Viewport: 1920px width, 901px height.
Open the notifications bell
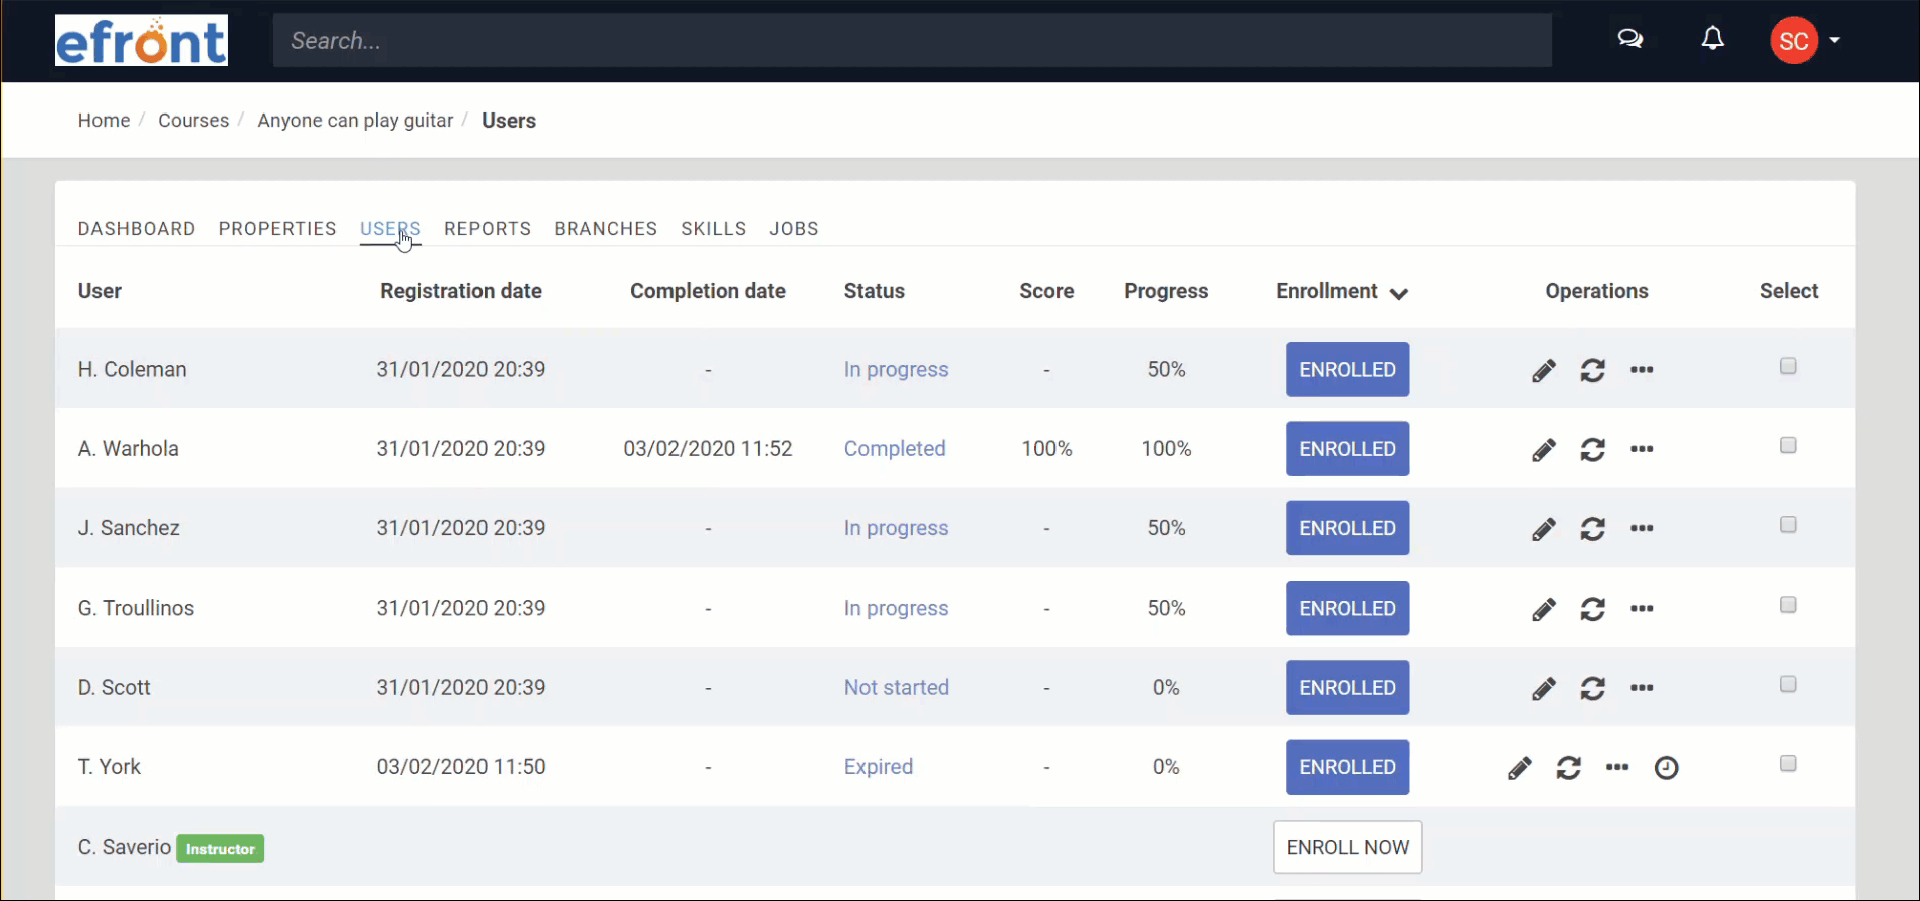click(1713, 39)
